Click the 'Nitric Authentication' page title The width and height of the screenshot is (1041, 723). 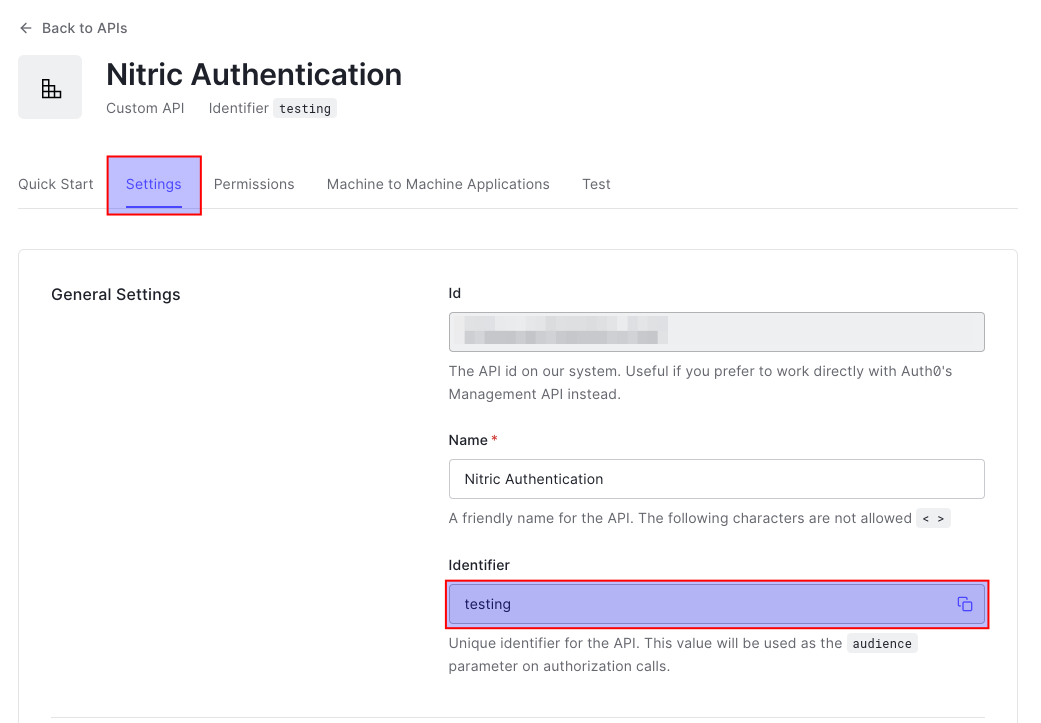click(x=254, y=75)
